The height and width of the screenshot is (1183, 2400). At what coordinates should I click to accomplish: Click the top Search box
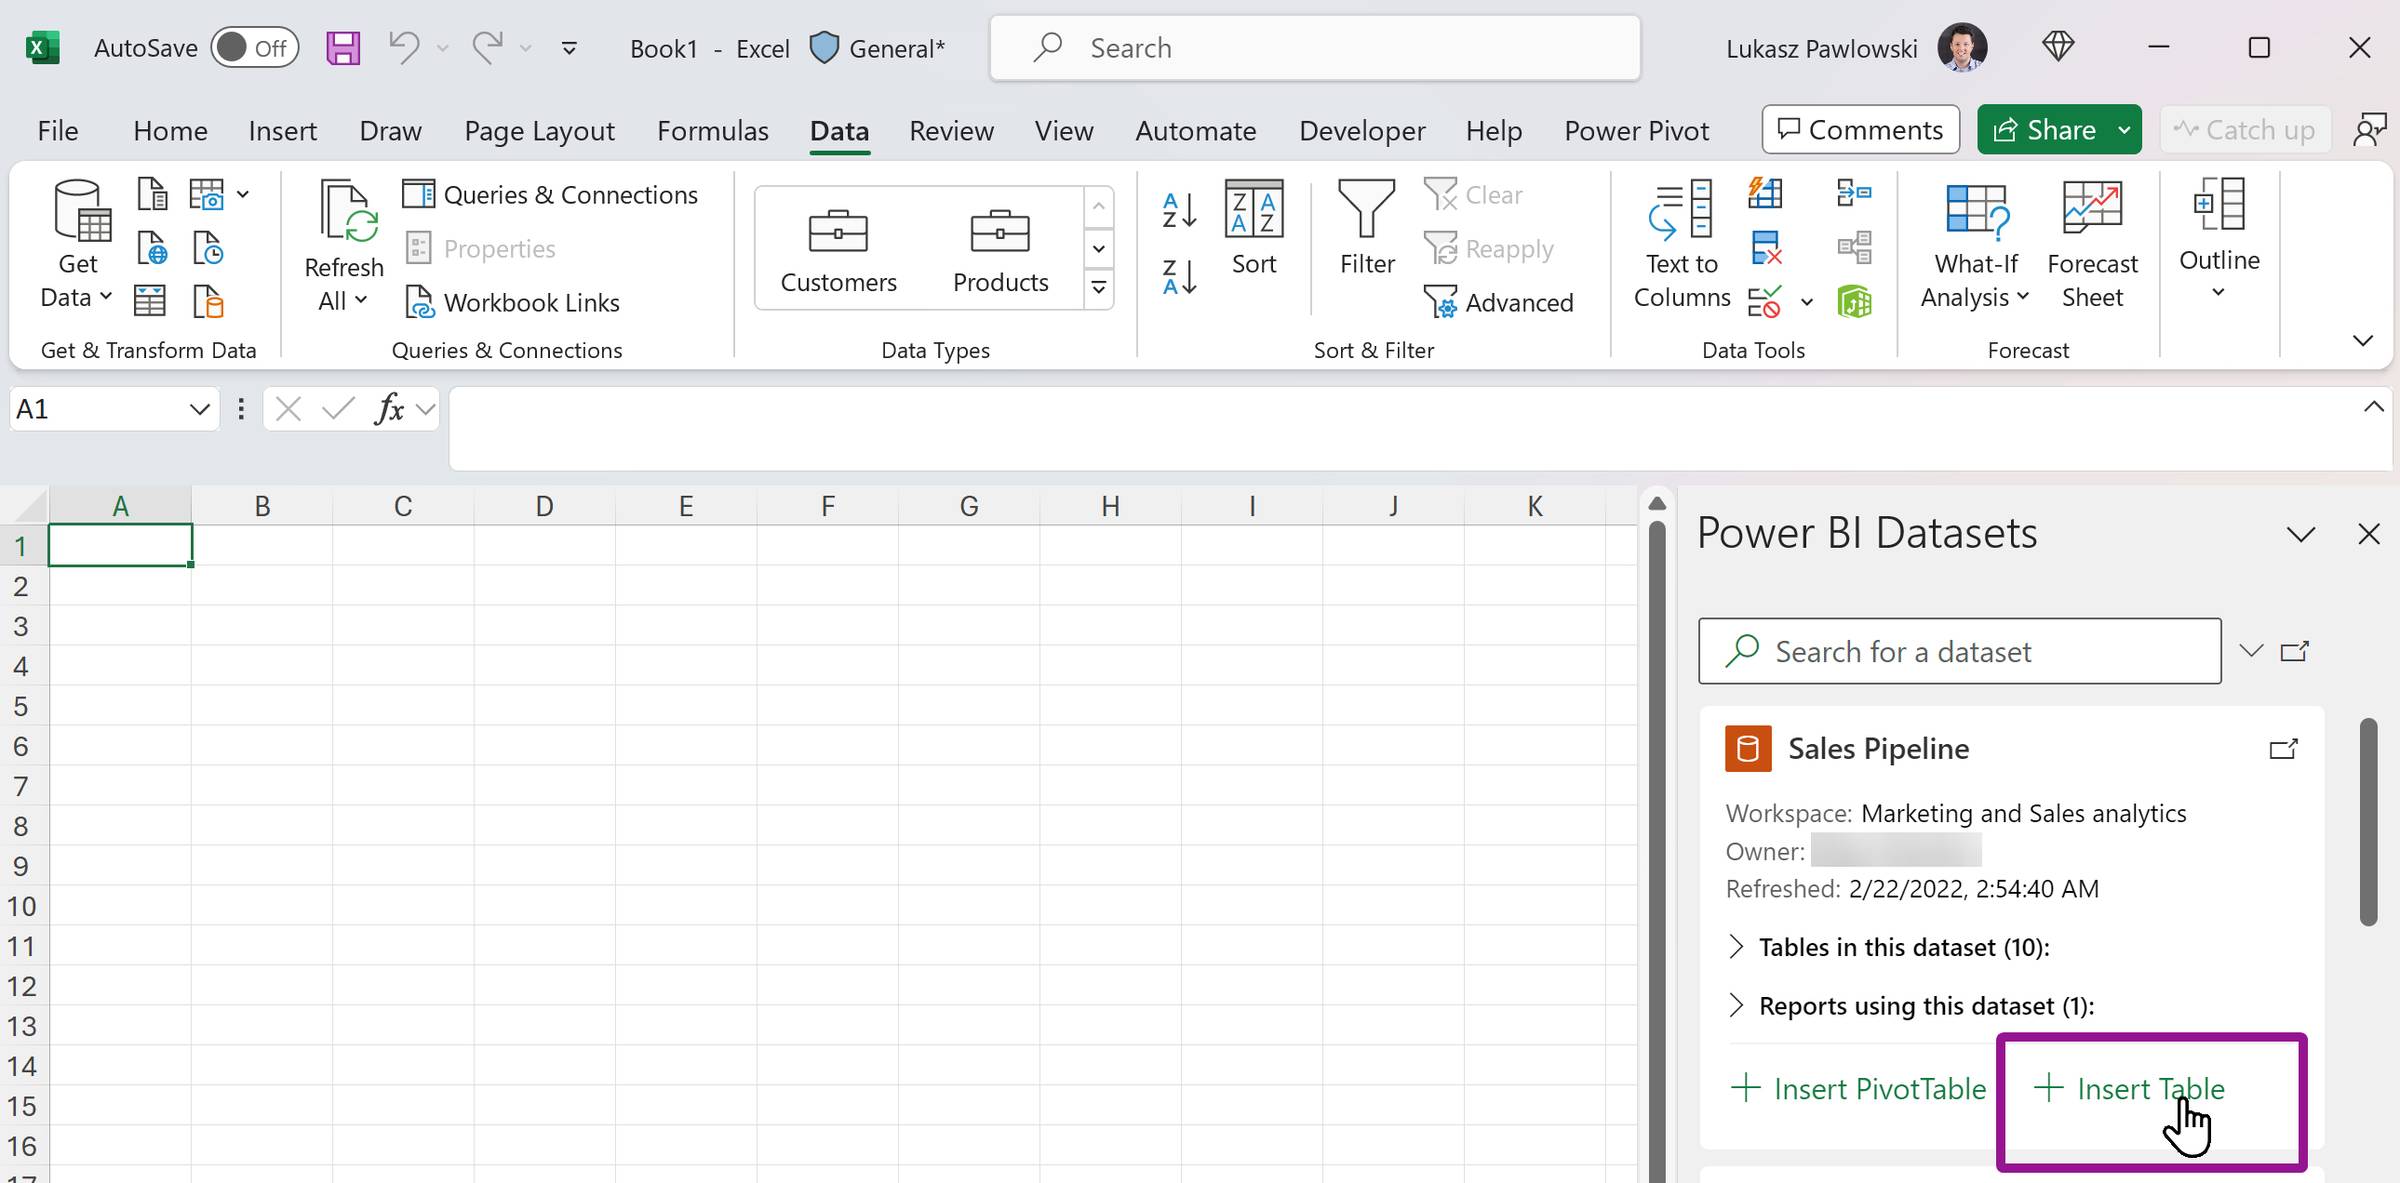tap(1314, 48)
